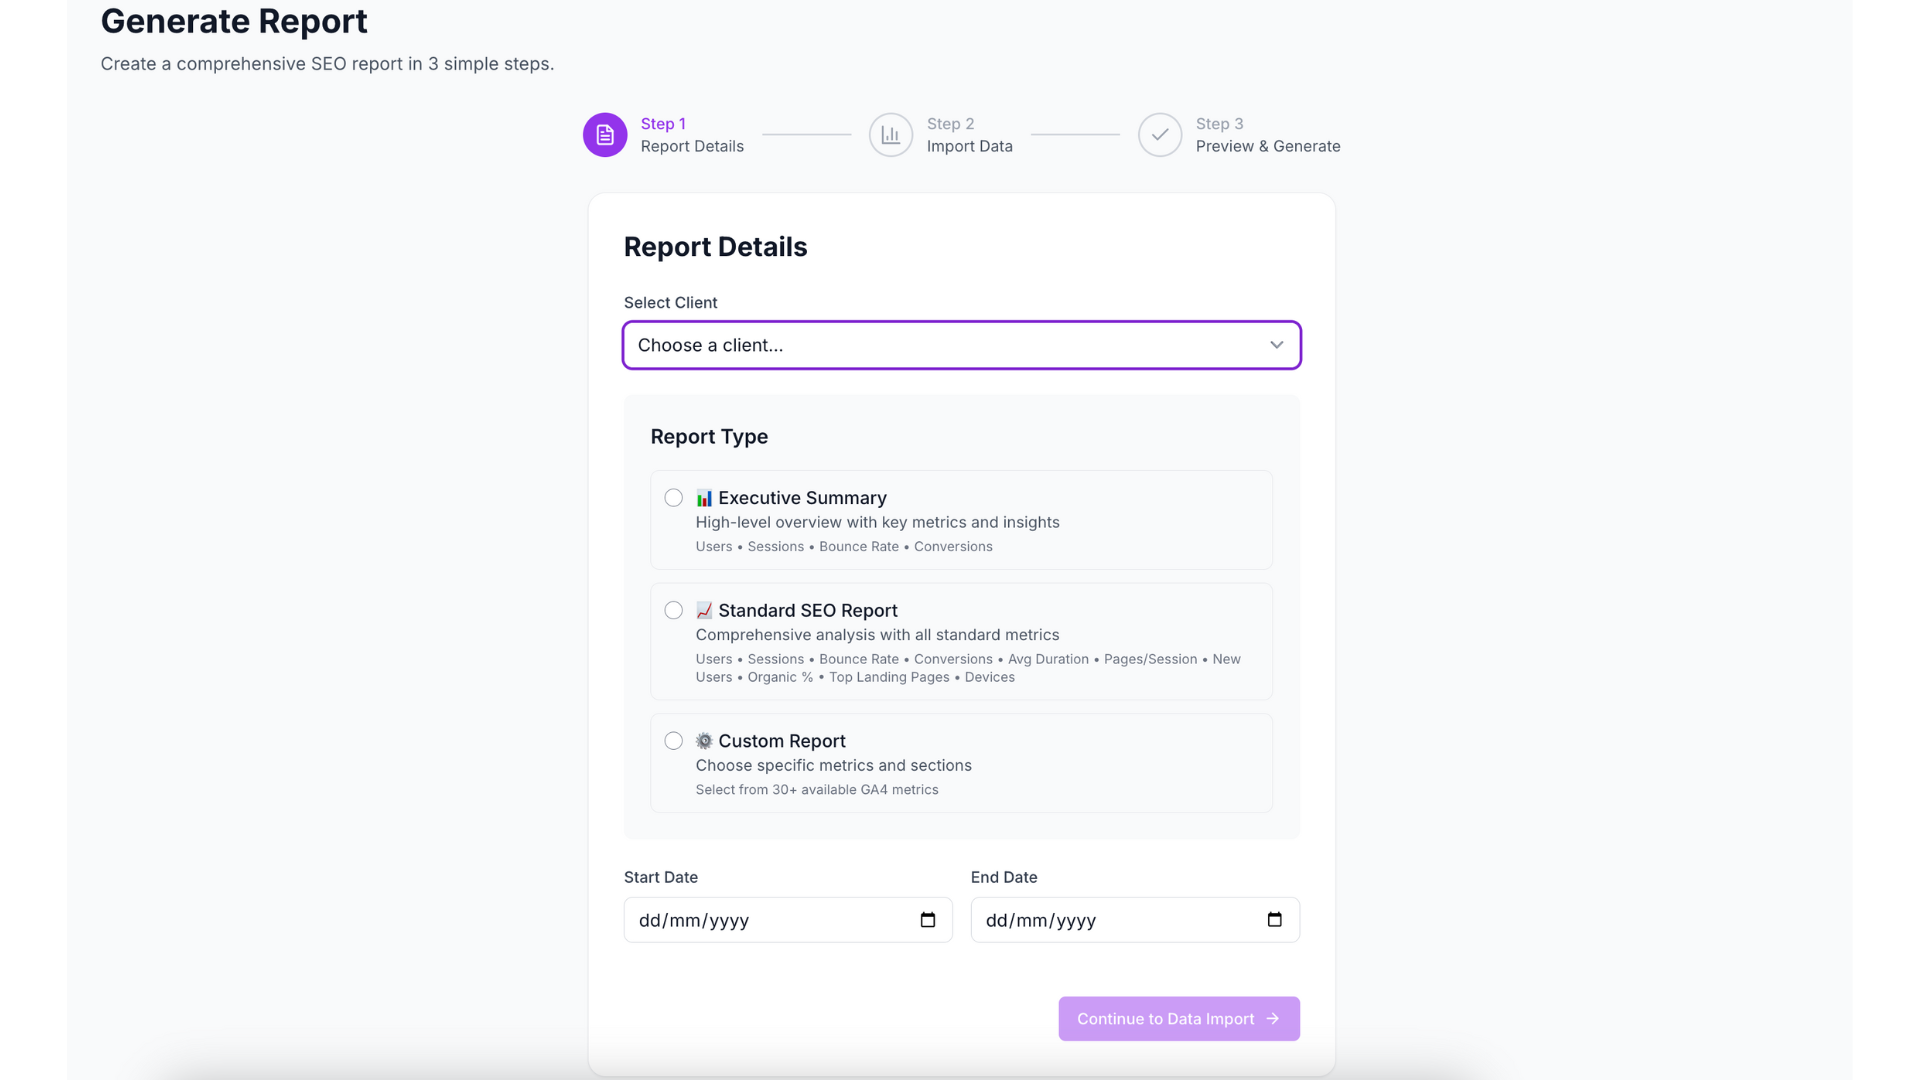1920x1080 pixels.
Task: Click the Step 3 checkmark circle icon
Action: (x=1159, y=134)
